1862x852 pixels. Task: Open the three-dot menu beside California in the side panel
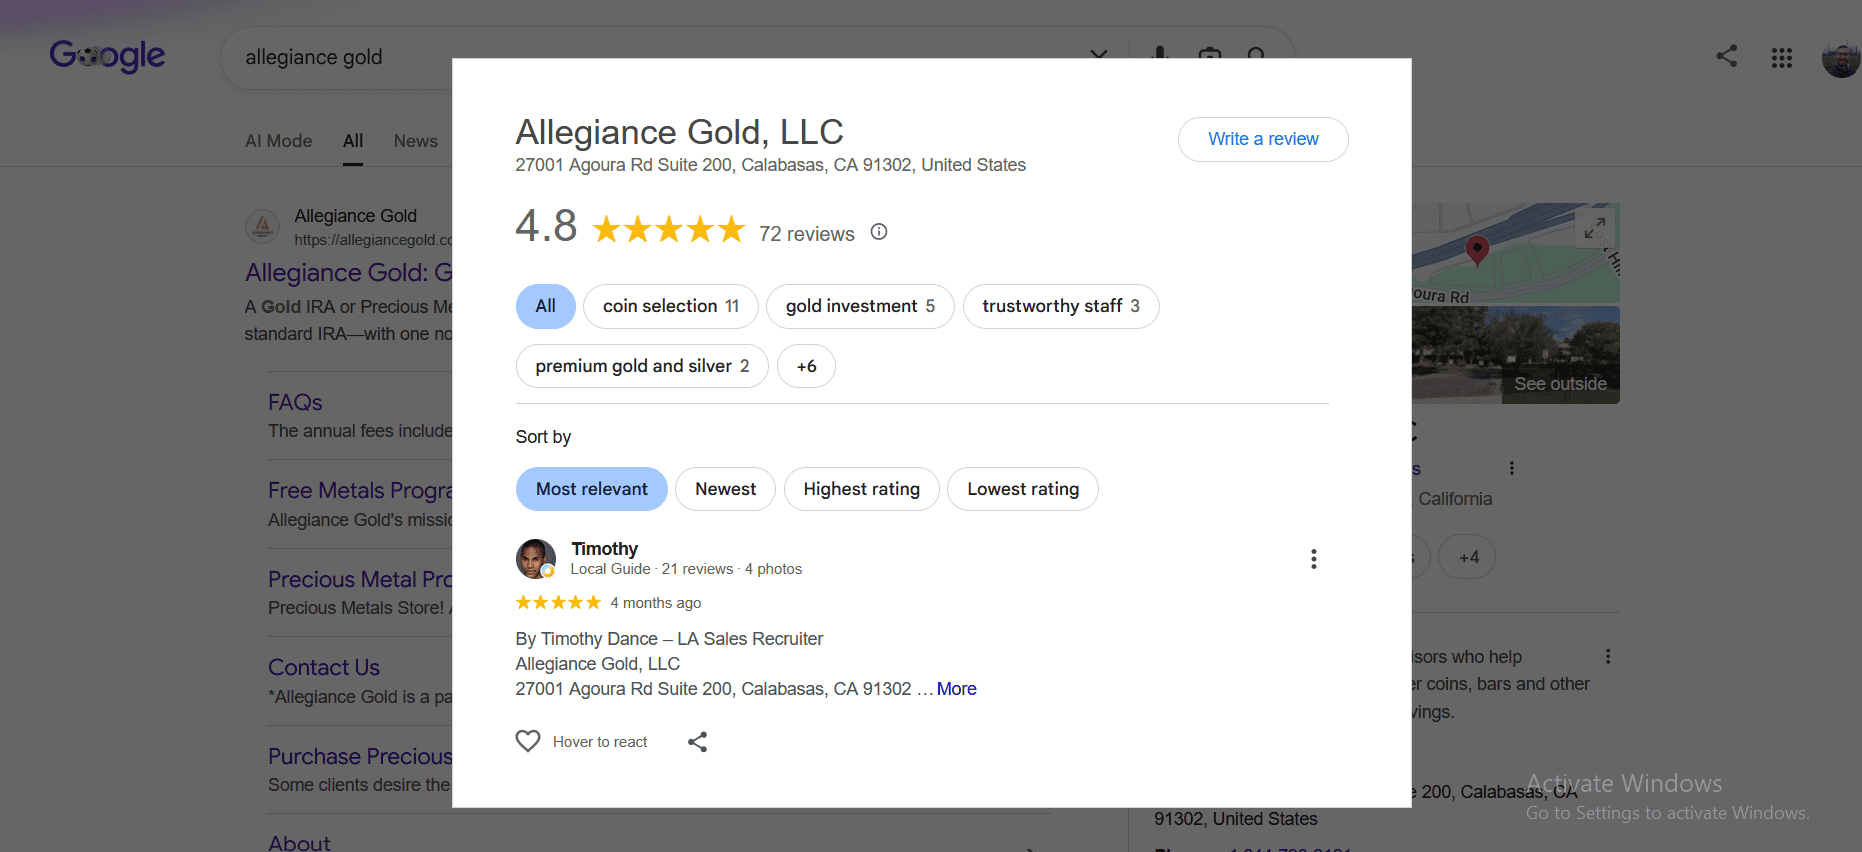point(1512,468)
